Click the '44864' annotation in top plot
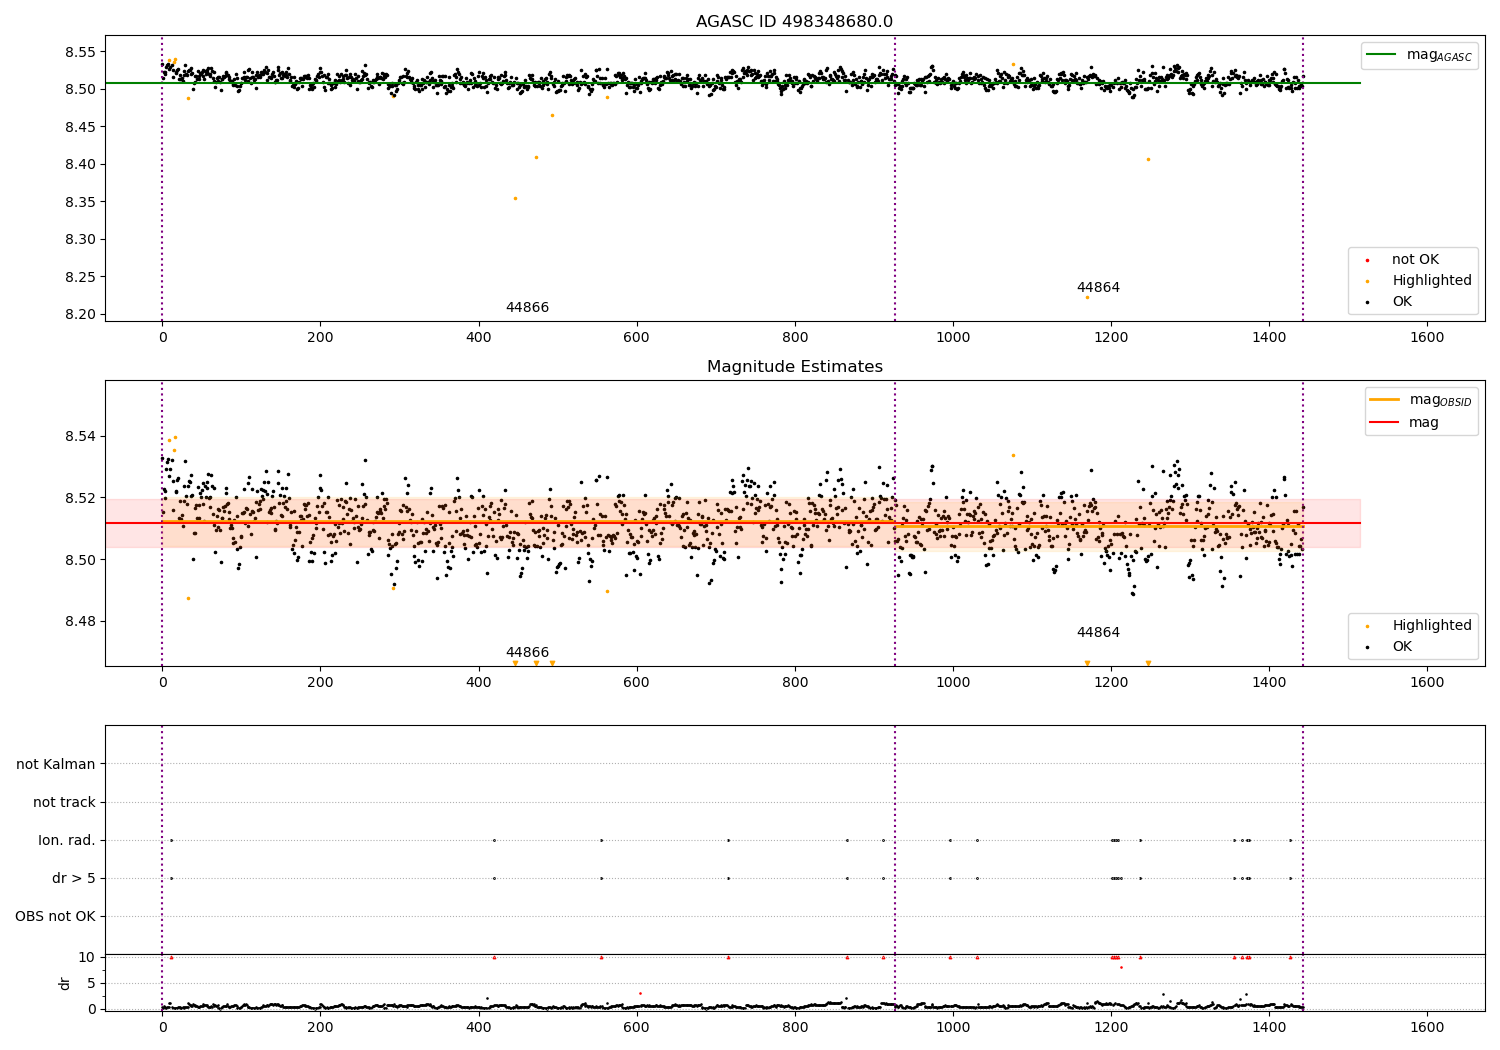Image resolution: width=1500 pixels, height=1050 pixels. (x=1098, y=288)
